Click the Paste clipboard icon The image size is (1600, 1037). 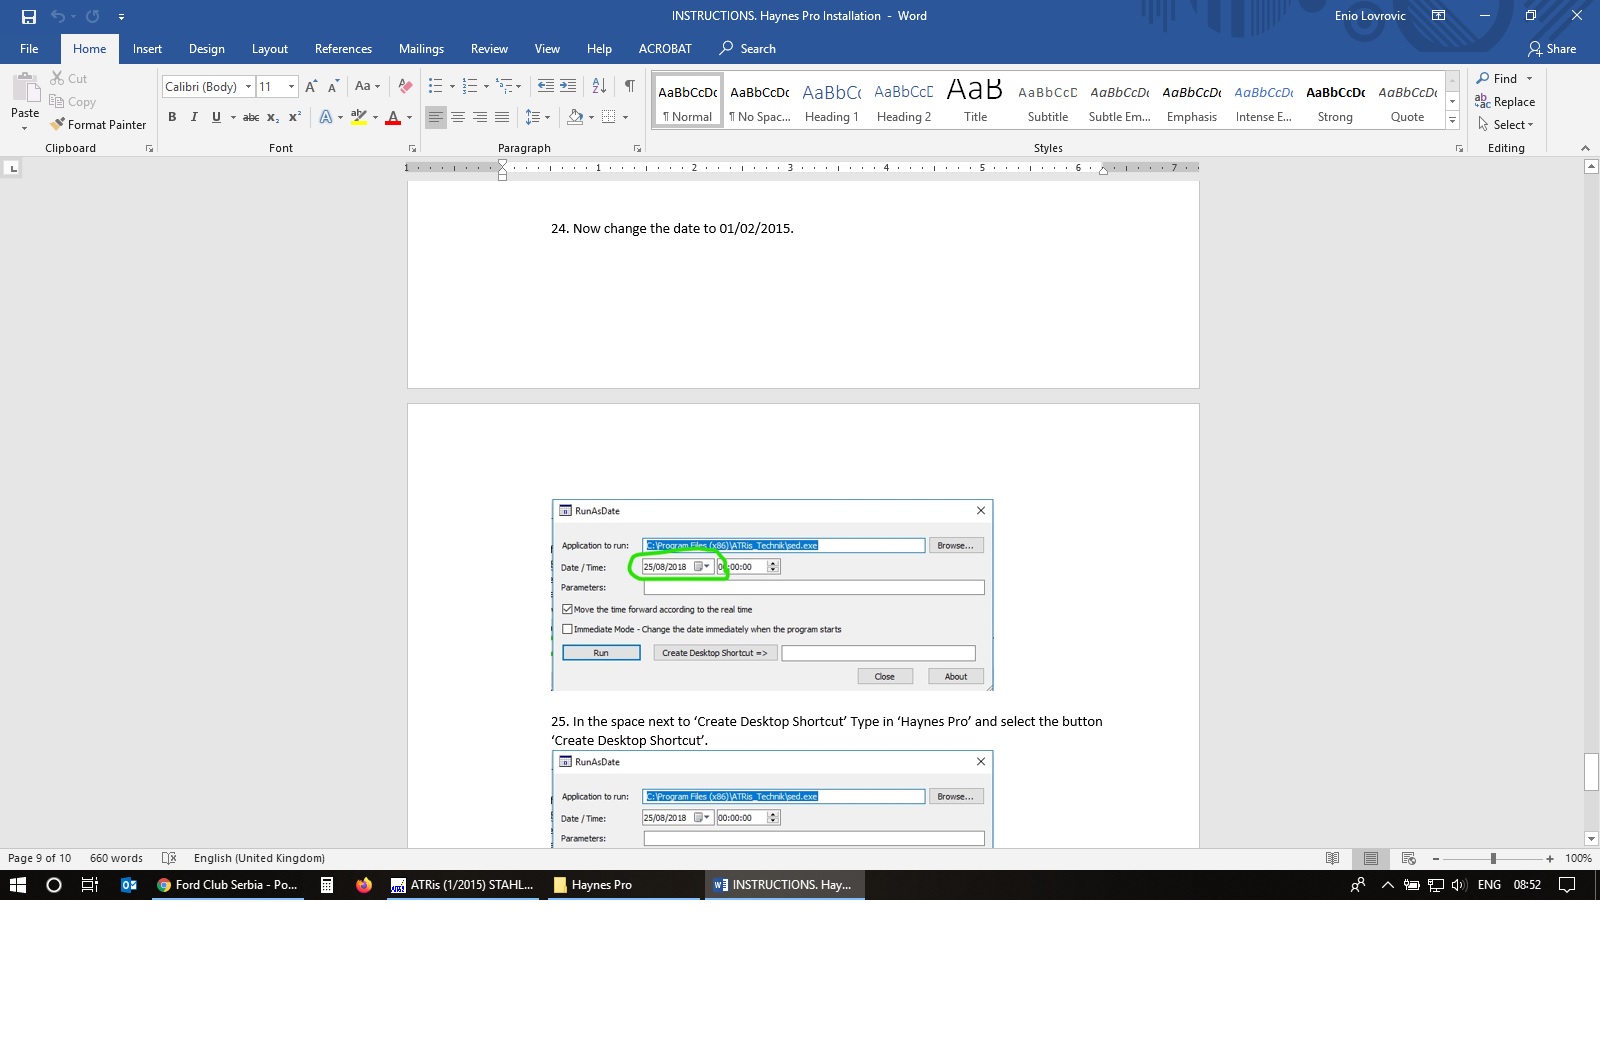coord(25,88)
